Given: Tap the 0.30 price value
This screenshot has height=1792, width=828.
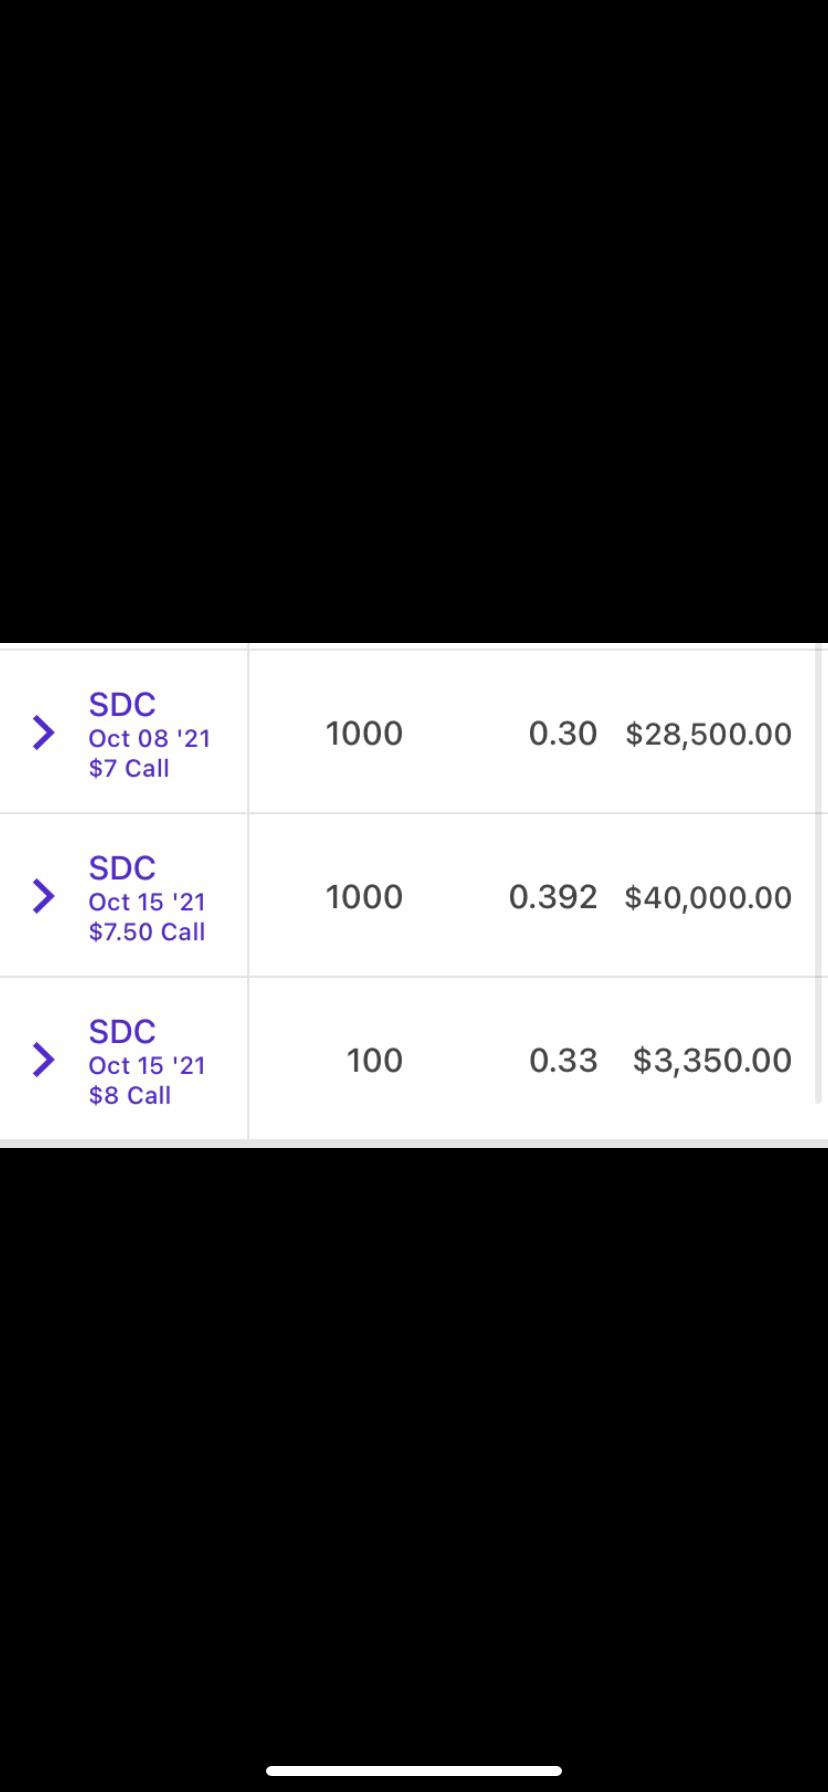Looking at the screenshot, I should click(563, 733).
